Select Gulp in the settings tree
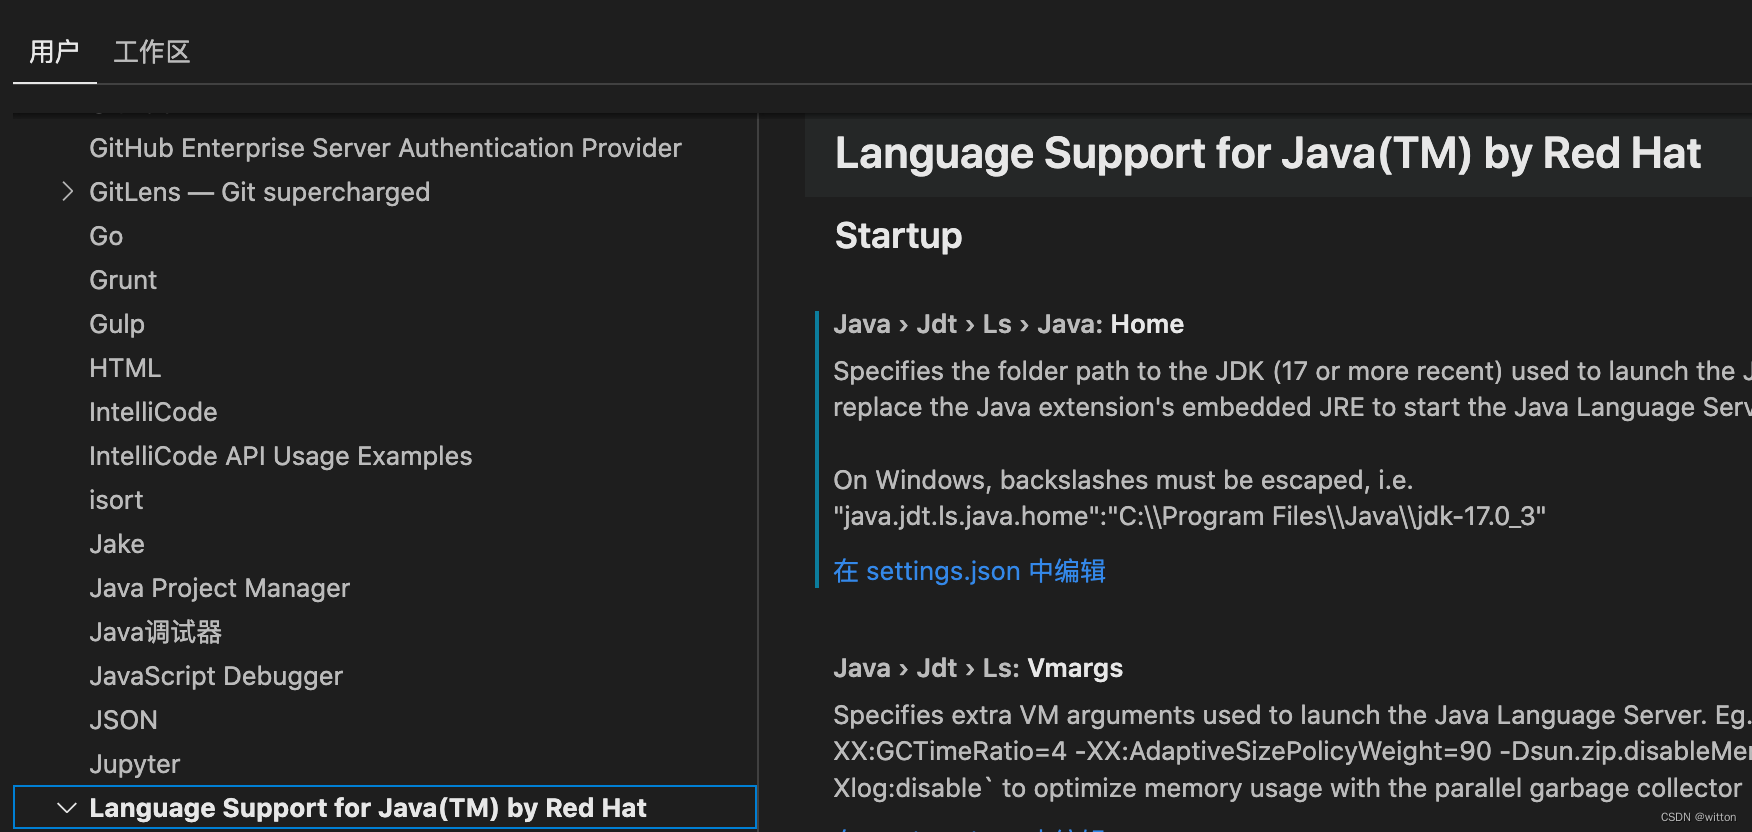 click(x=117, y=324)
